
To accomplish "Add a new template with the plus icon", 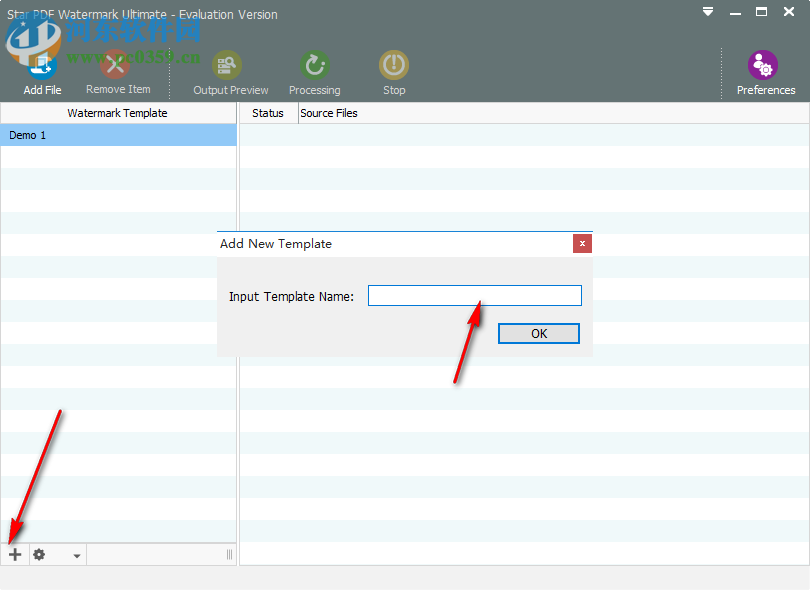I will [15, 555].
